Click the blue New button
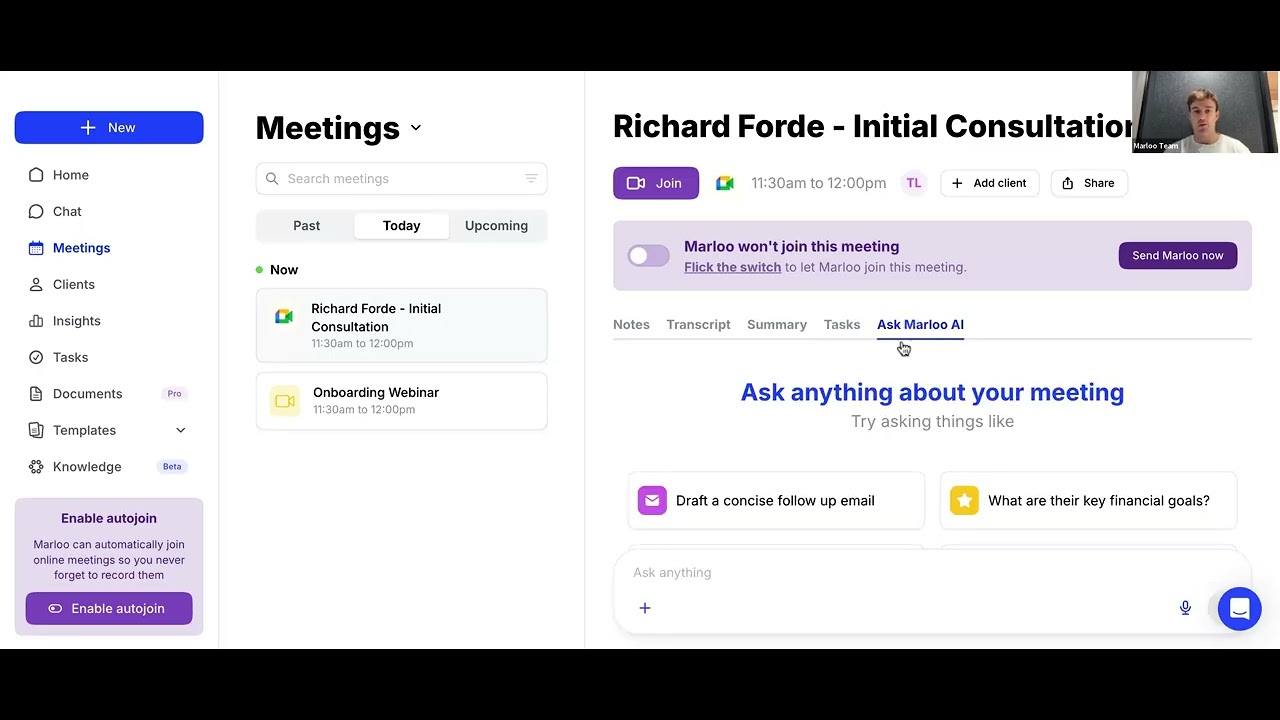 (109, 128)
